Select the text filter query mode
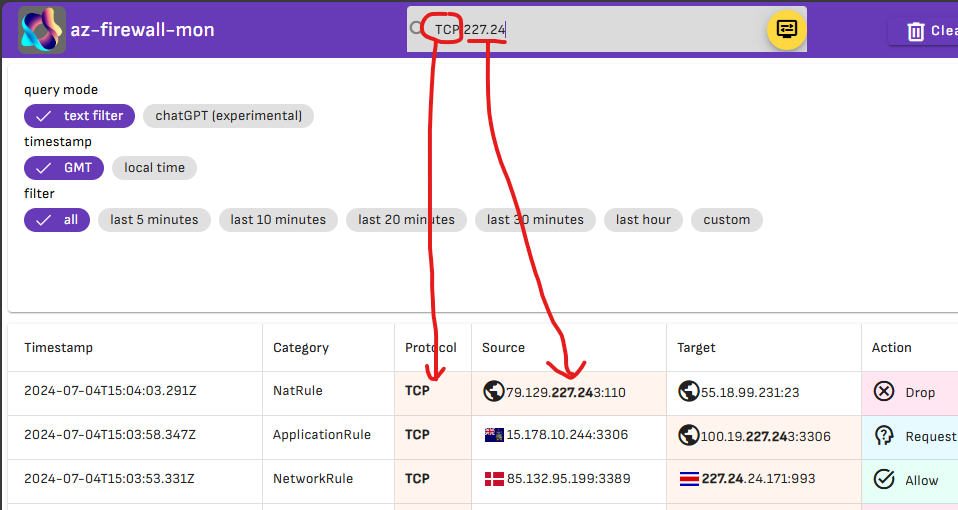Screen dimensions: 958x510 [79, 116]
